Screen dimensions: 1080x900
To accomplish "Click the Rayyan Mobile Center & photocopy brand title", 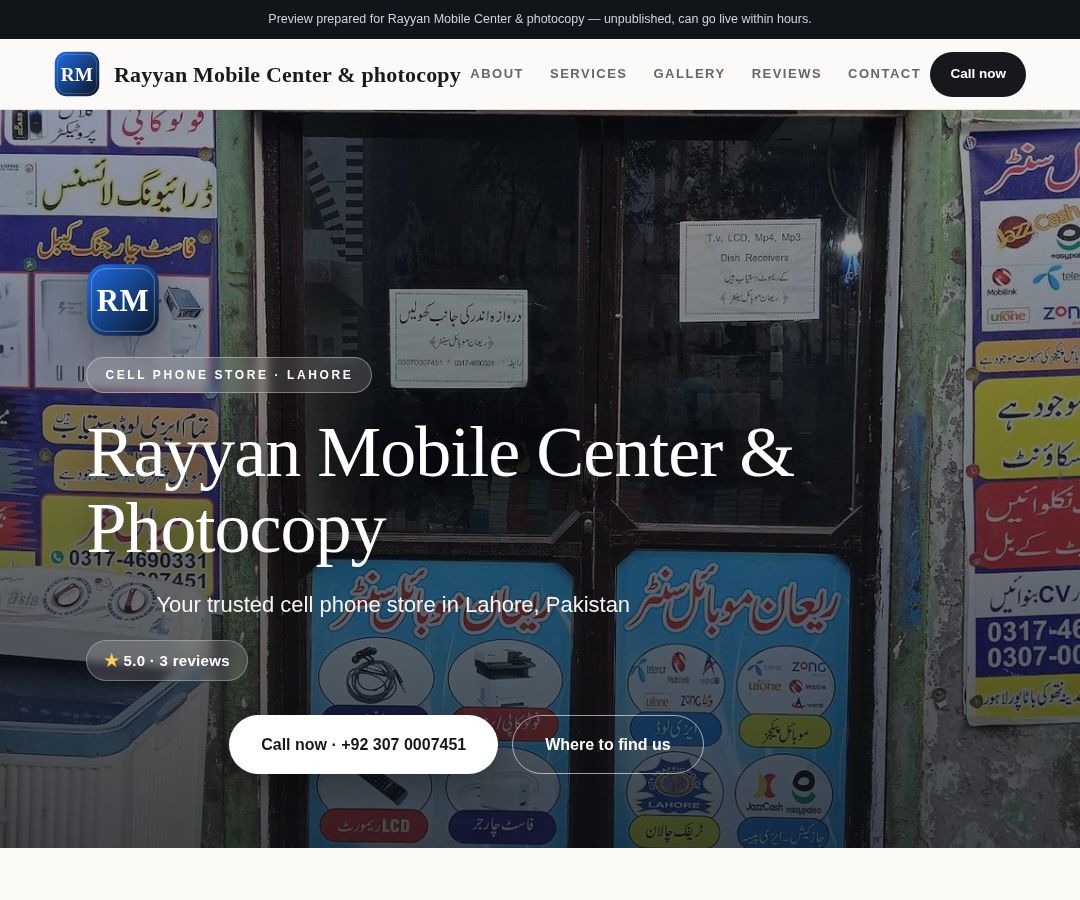I will pyautogui.click(x=287, y=74).
